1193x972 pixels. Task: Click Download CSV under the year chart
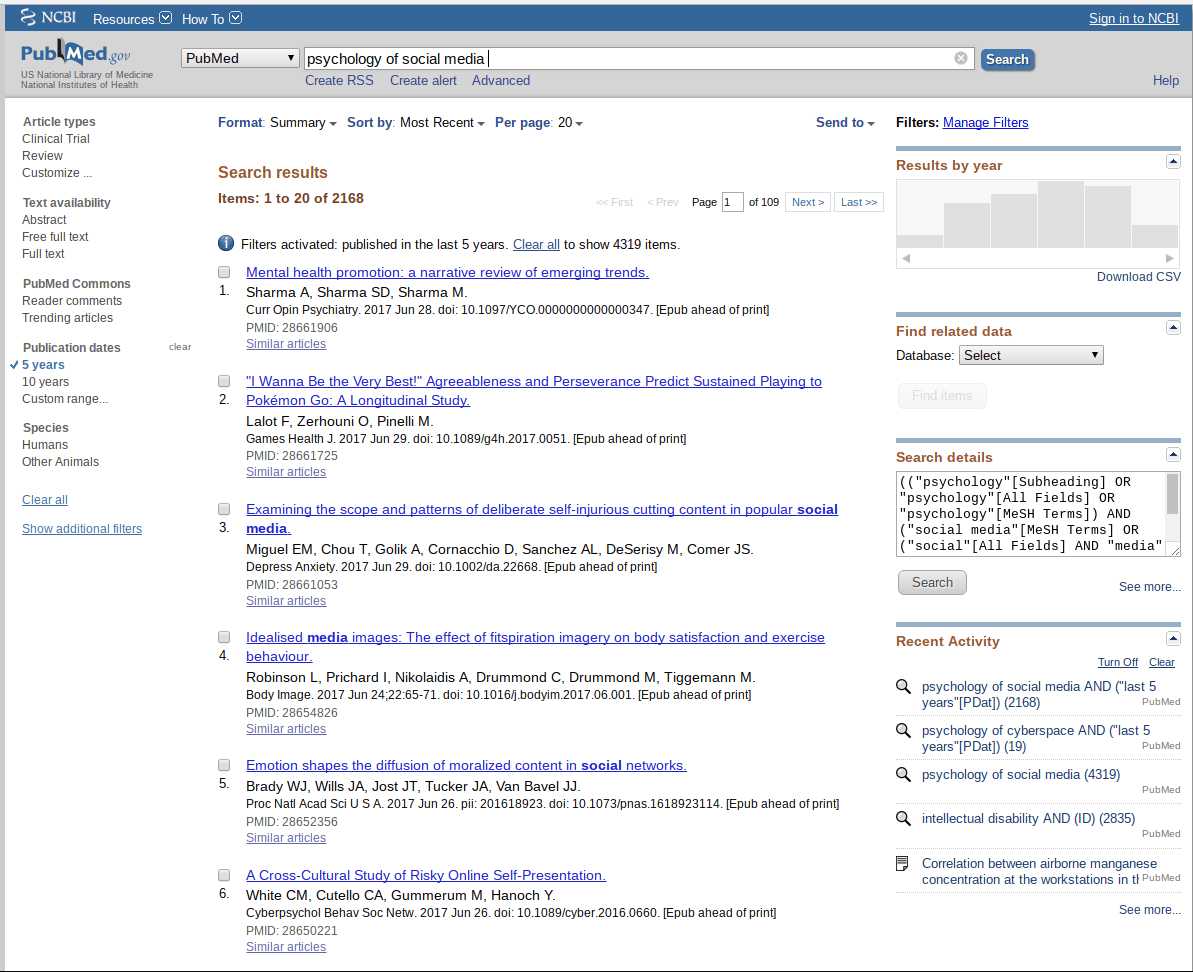click(x=1138, y=276)
